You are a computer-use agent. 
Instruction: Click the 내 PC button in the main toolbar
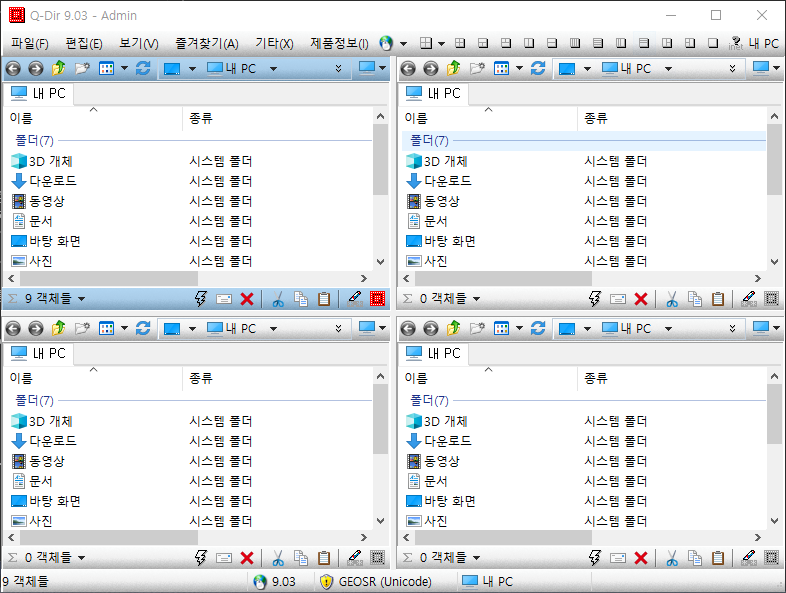[x=764, y=44]
